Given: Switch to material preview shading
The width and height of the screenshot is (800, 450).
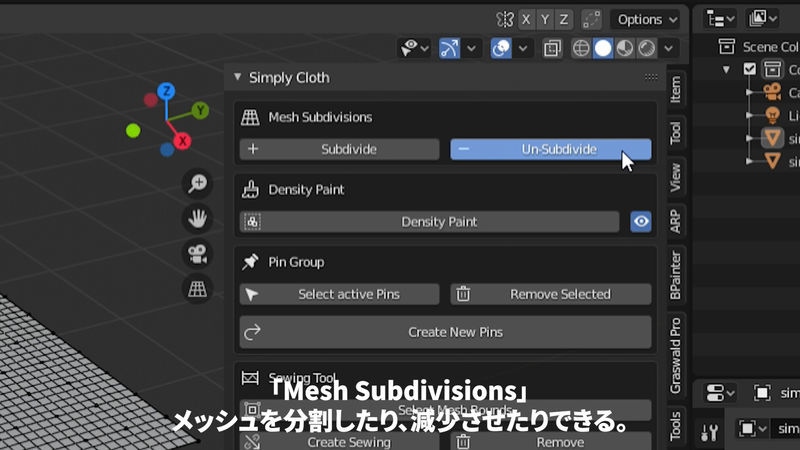Looking at the screenshot, I should coord(625,48).
